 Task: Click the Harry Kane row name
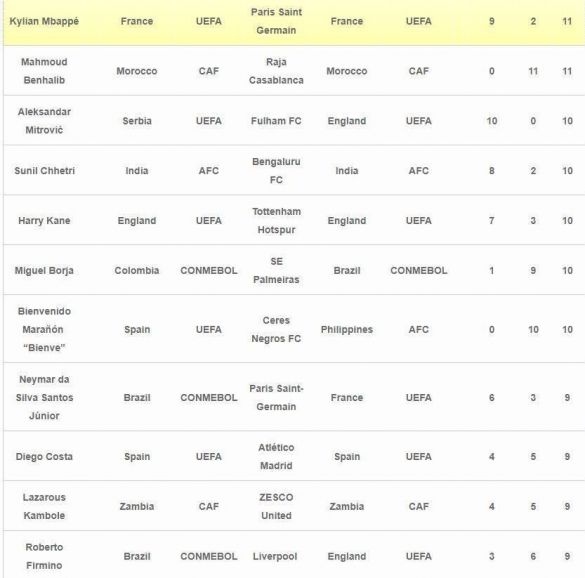click(x=44, y=221)
